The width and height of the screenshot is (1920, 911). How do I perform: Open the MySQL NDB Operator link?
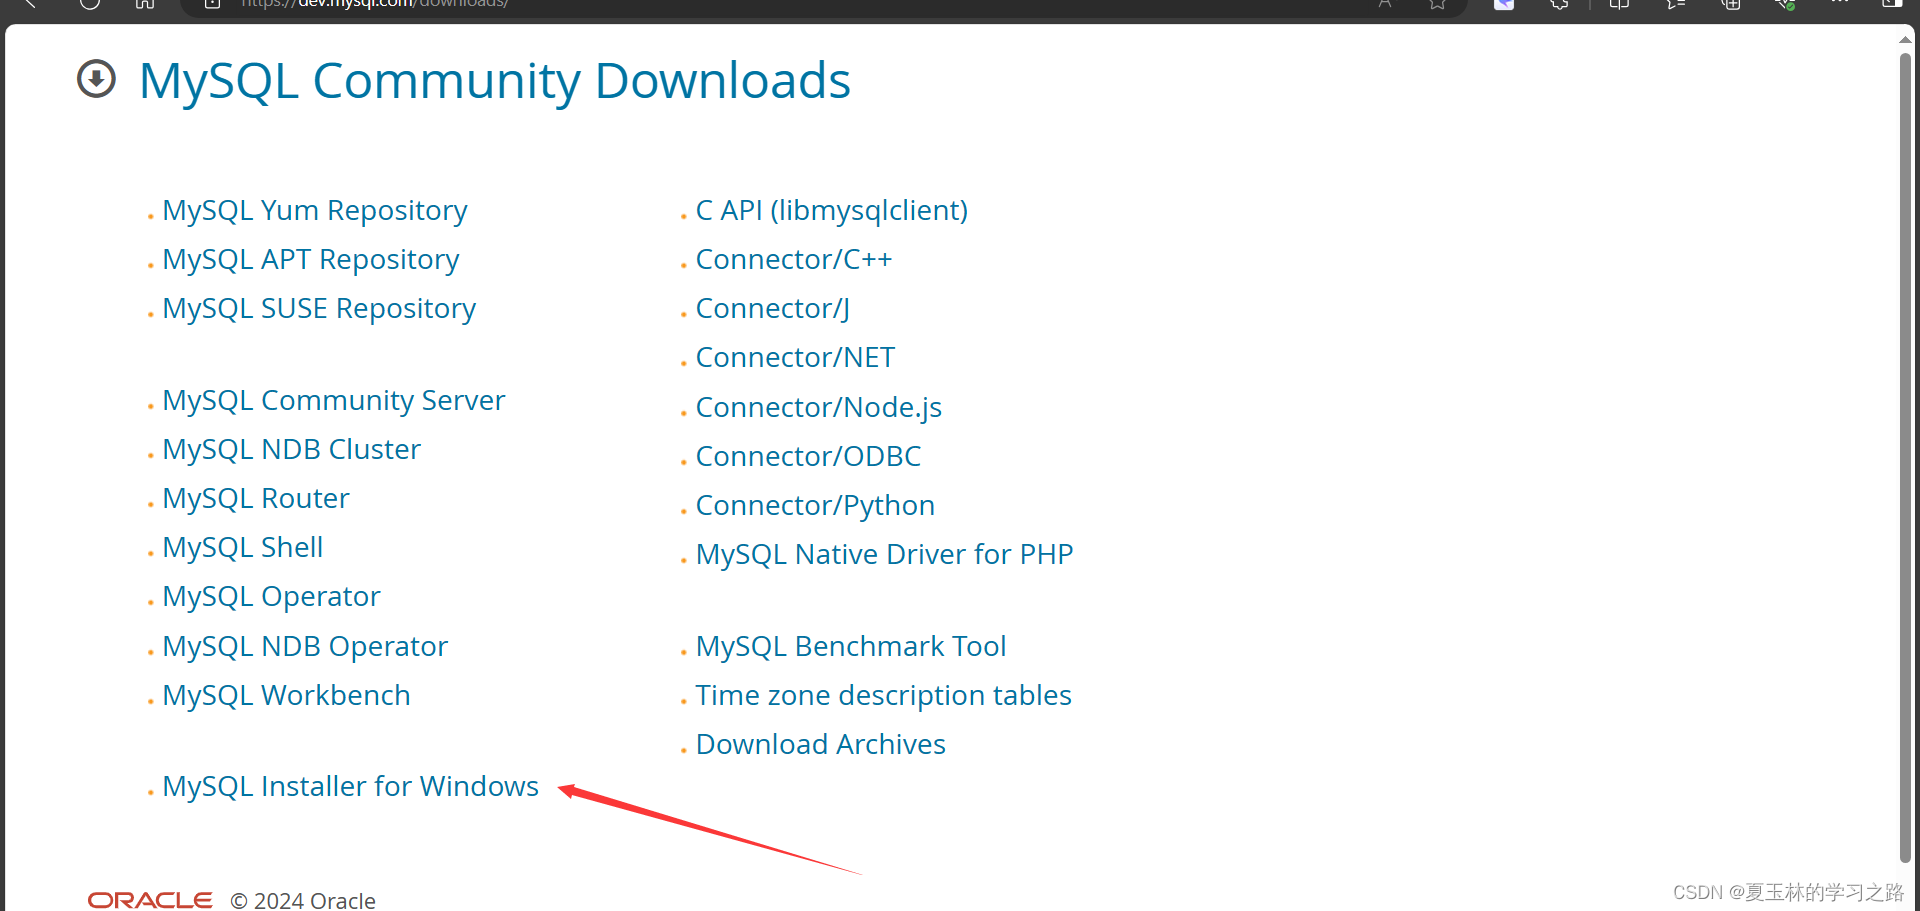pyautogui.click(x=304, y=647)
